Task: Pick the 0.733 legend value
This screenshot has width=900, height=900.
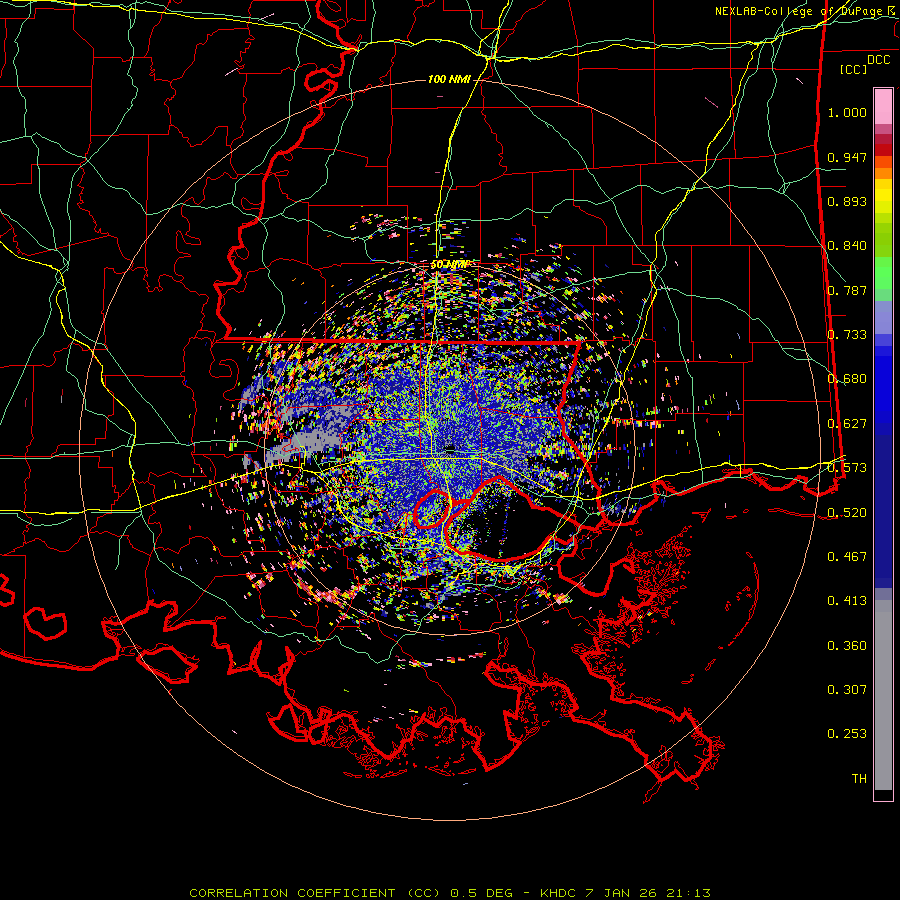Action: (x=847, y=335)
